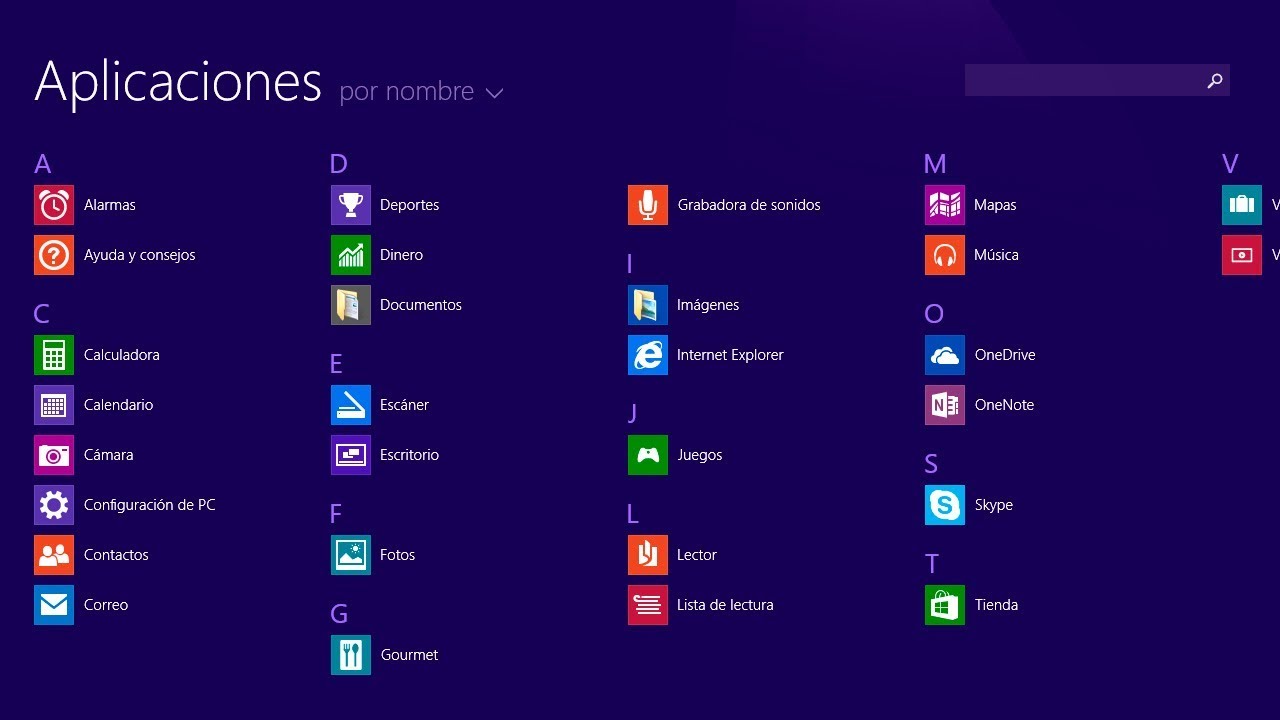
Task: Select the T letter group header
Action: coord(932,564)
